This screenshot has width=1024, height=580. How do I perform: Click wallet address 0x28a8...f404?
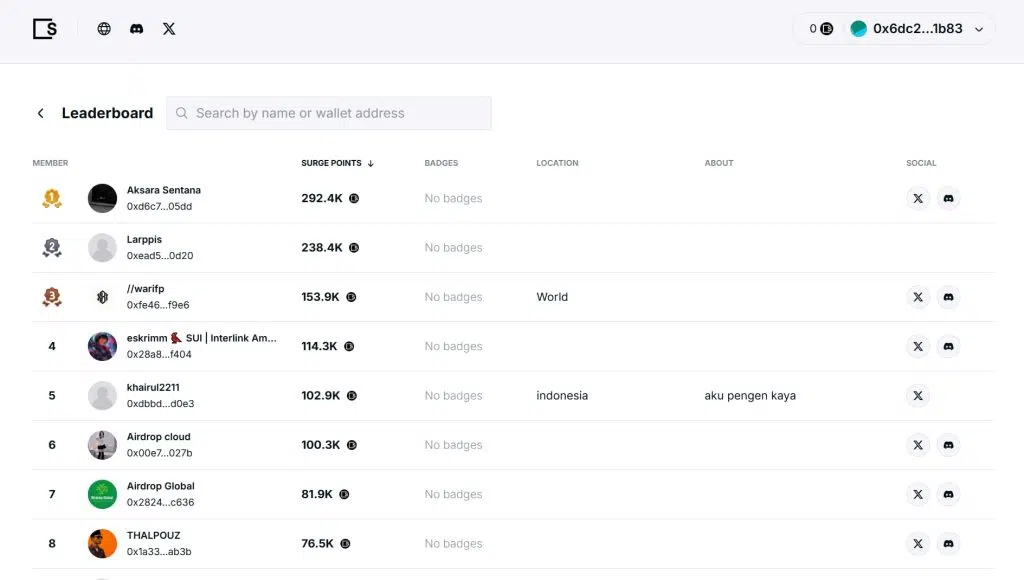[159, 355]
